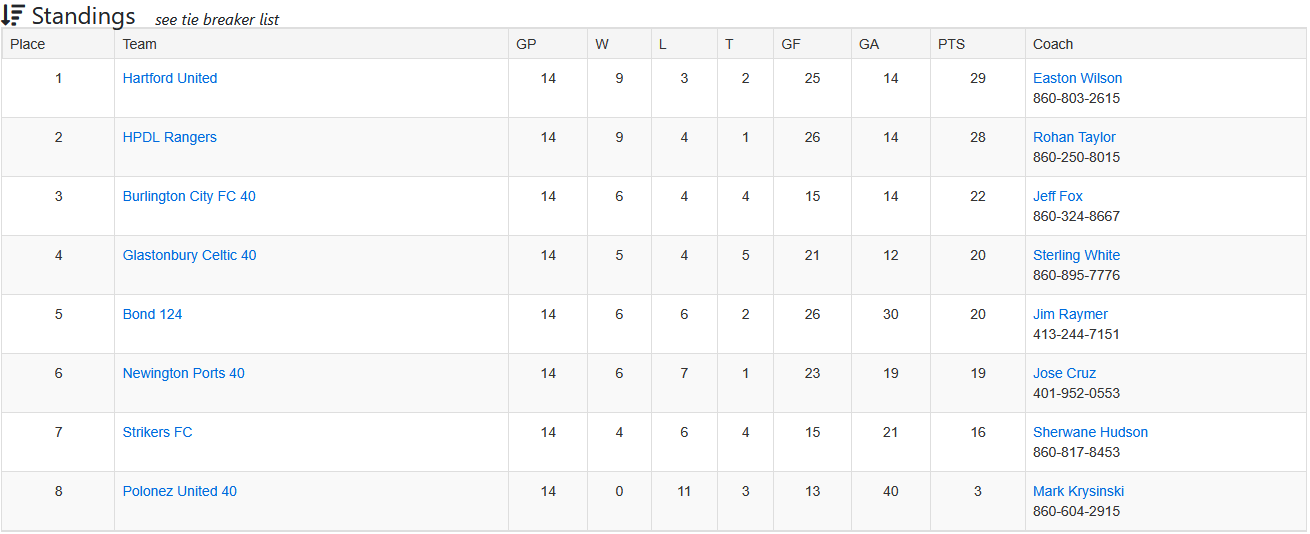
Task: Open coach Easton Wilson's link
Action: [1077, 78]
